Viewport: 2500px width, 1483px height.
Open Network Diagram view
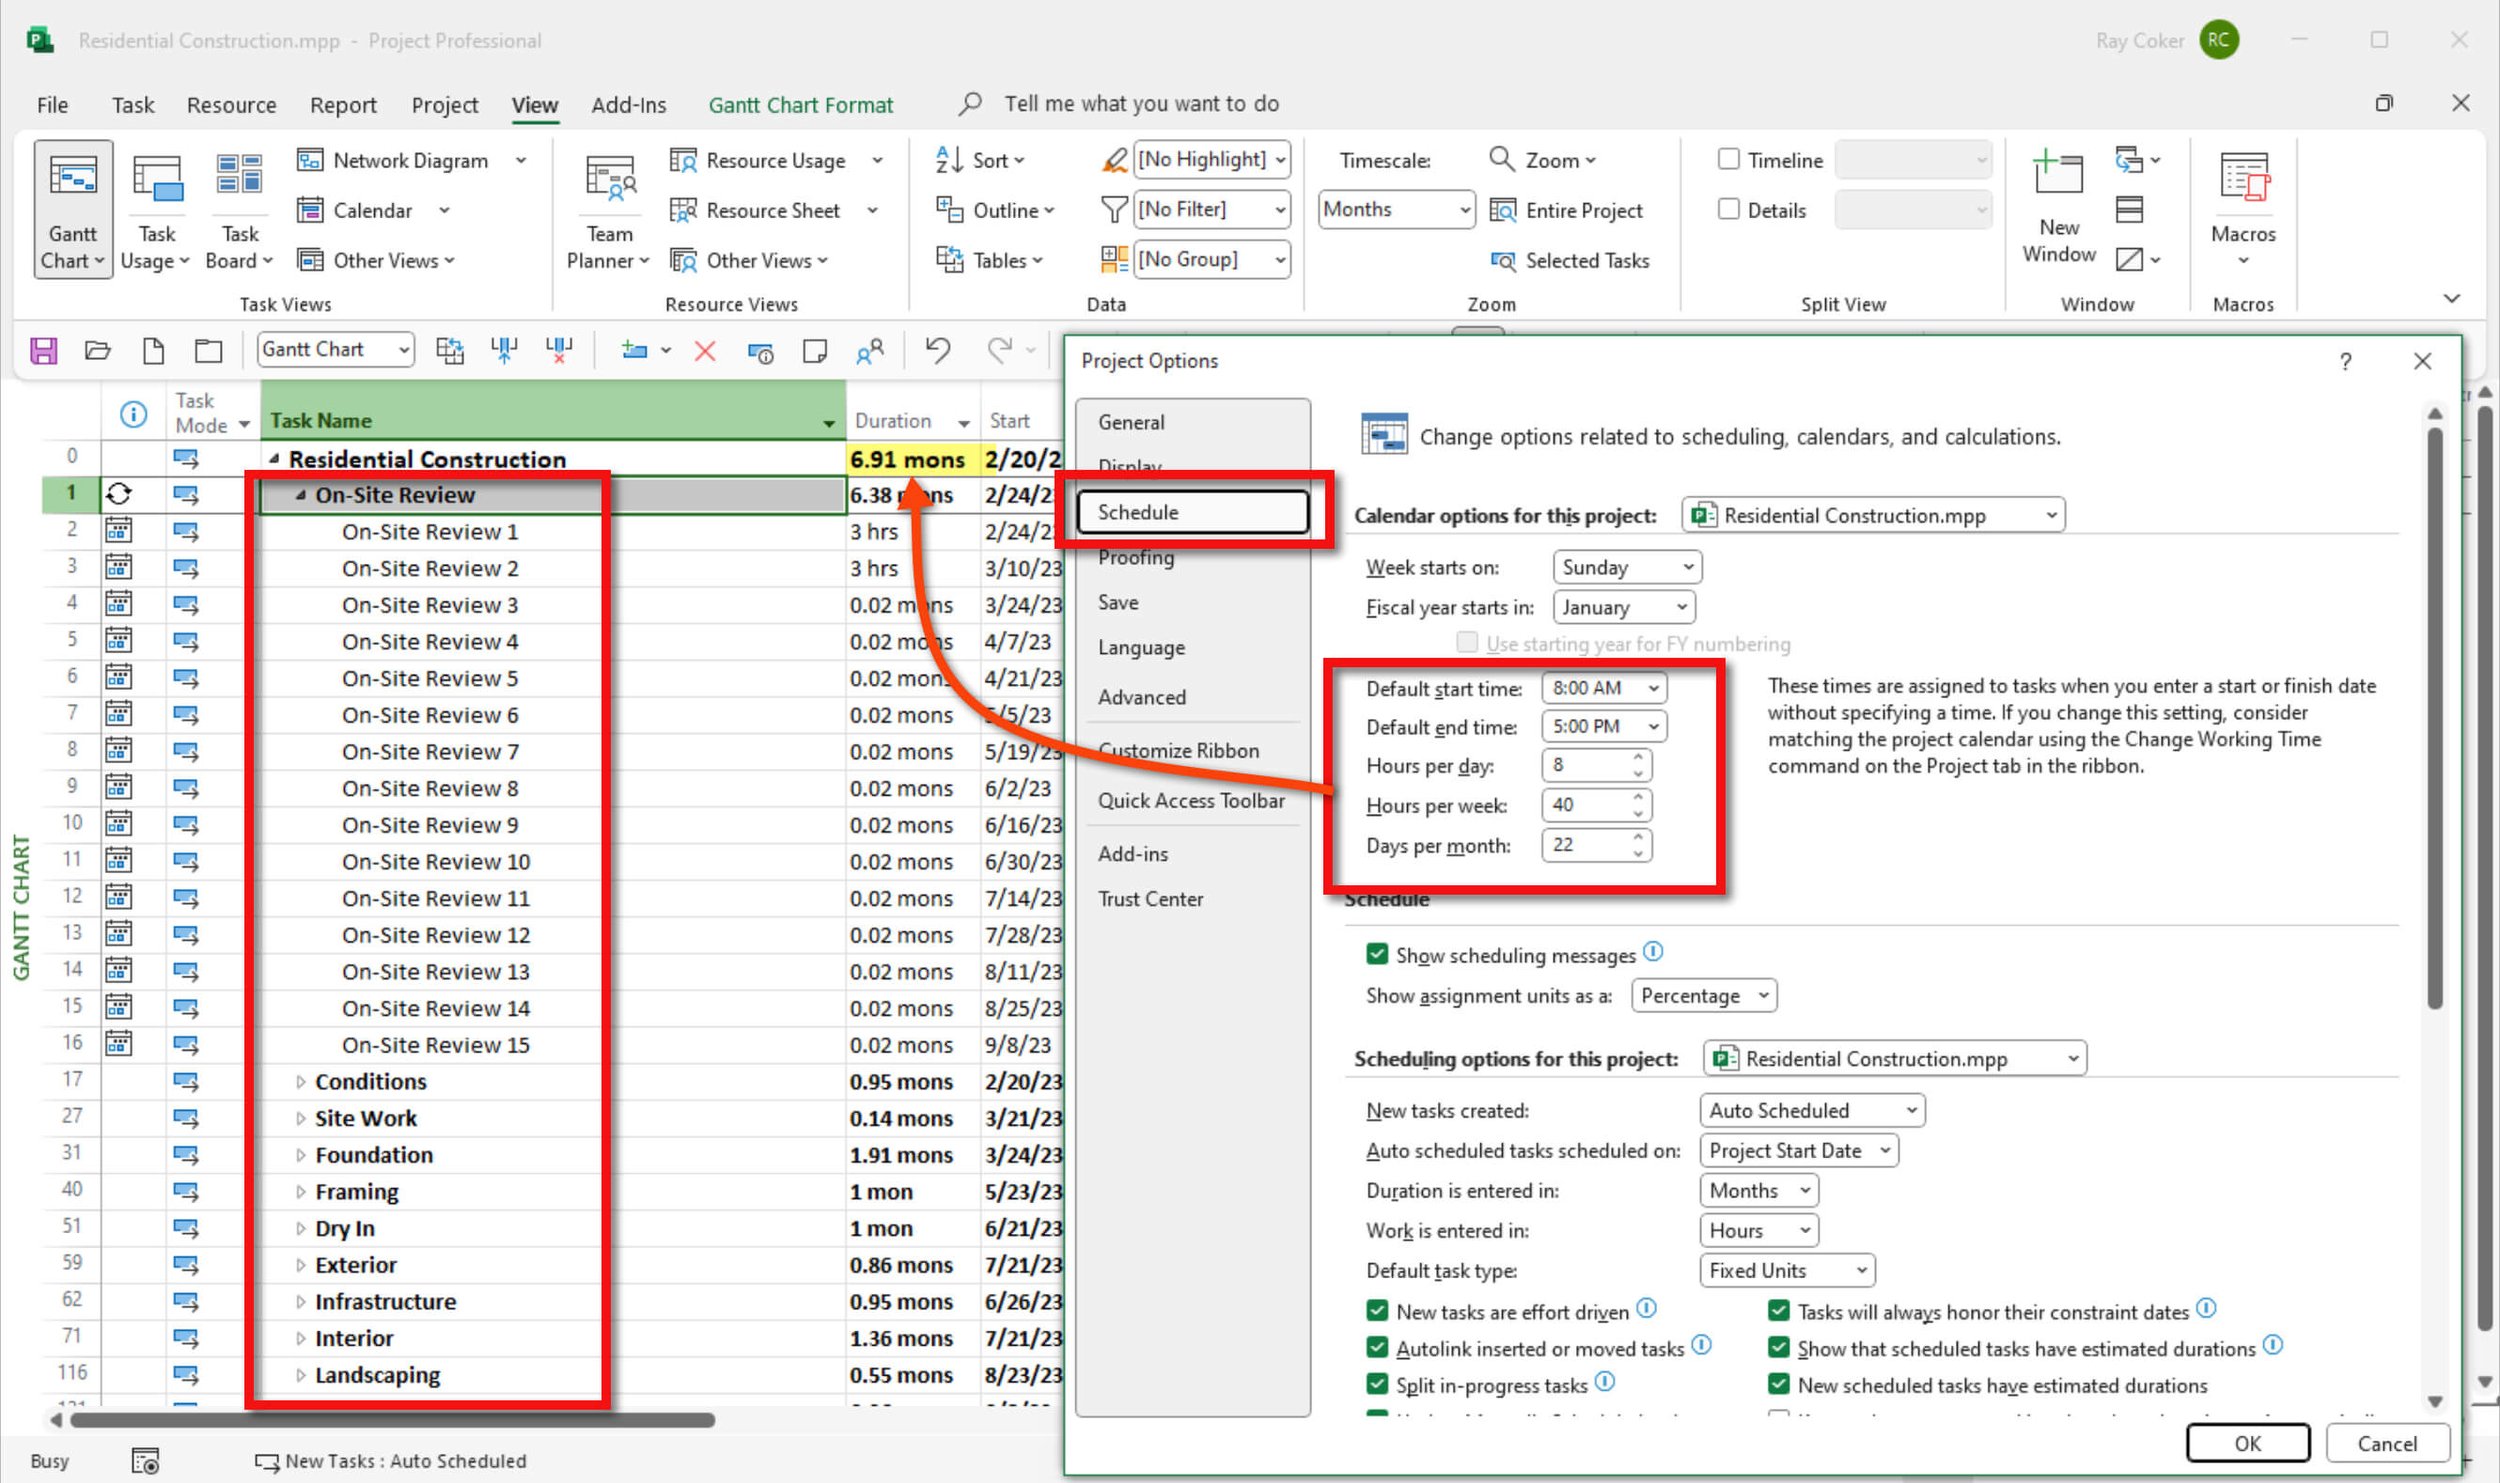pyautogui.click(x=409, y=160)
